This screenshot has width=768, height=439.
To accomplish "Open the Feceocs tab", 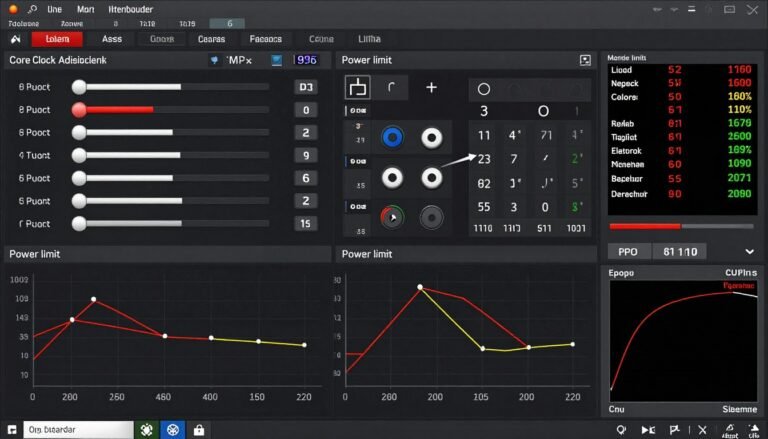I will click(x=265, y=39).
